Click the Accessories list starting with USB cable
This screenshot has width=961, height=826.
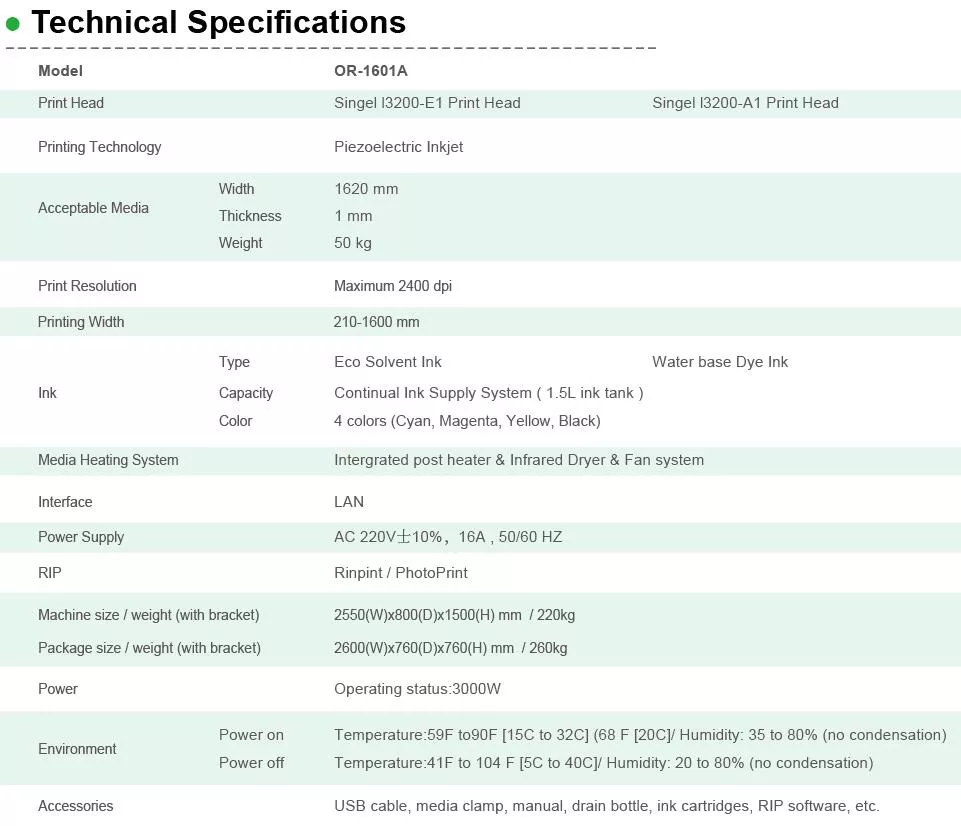[x=607, y=806]
